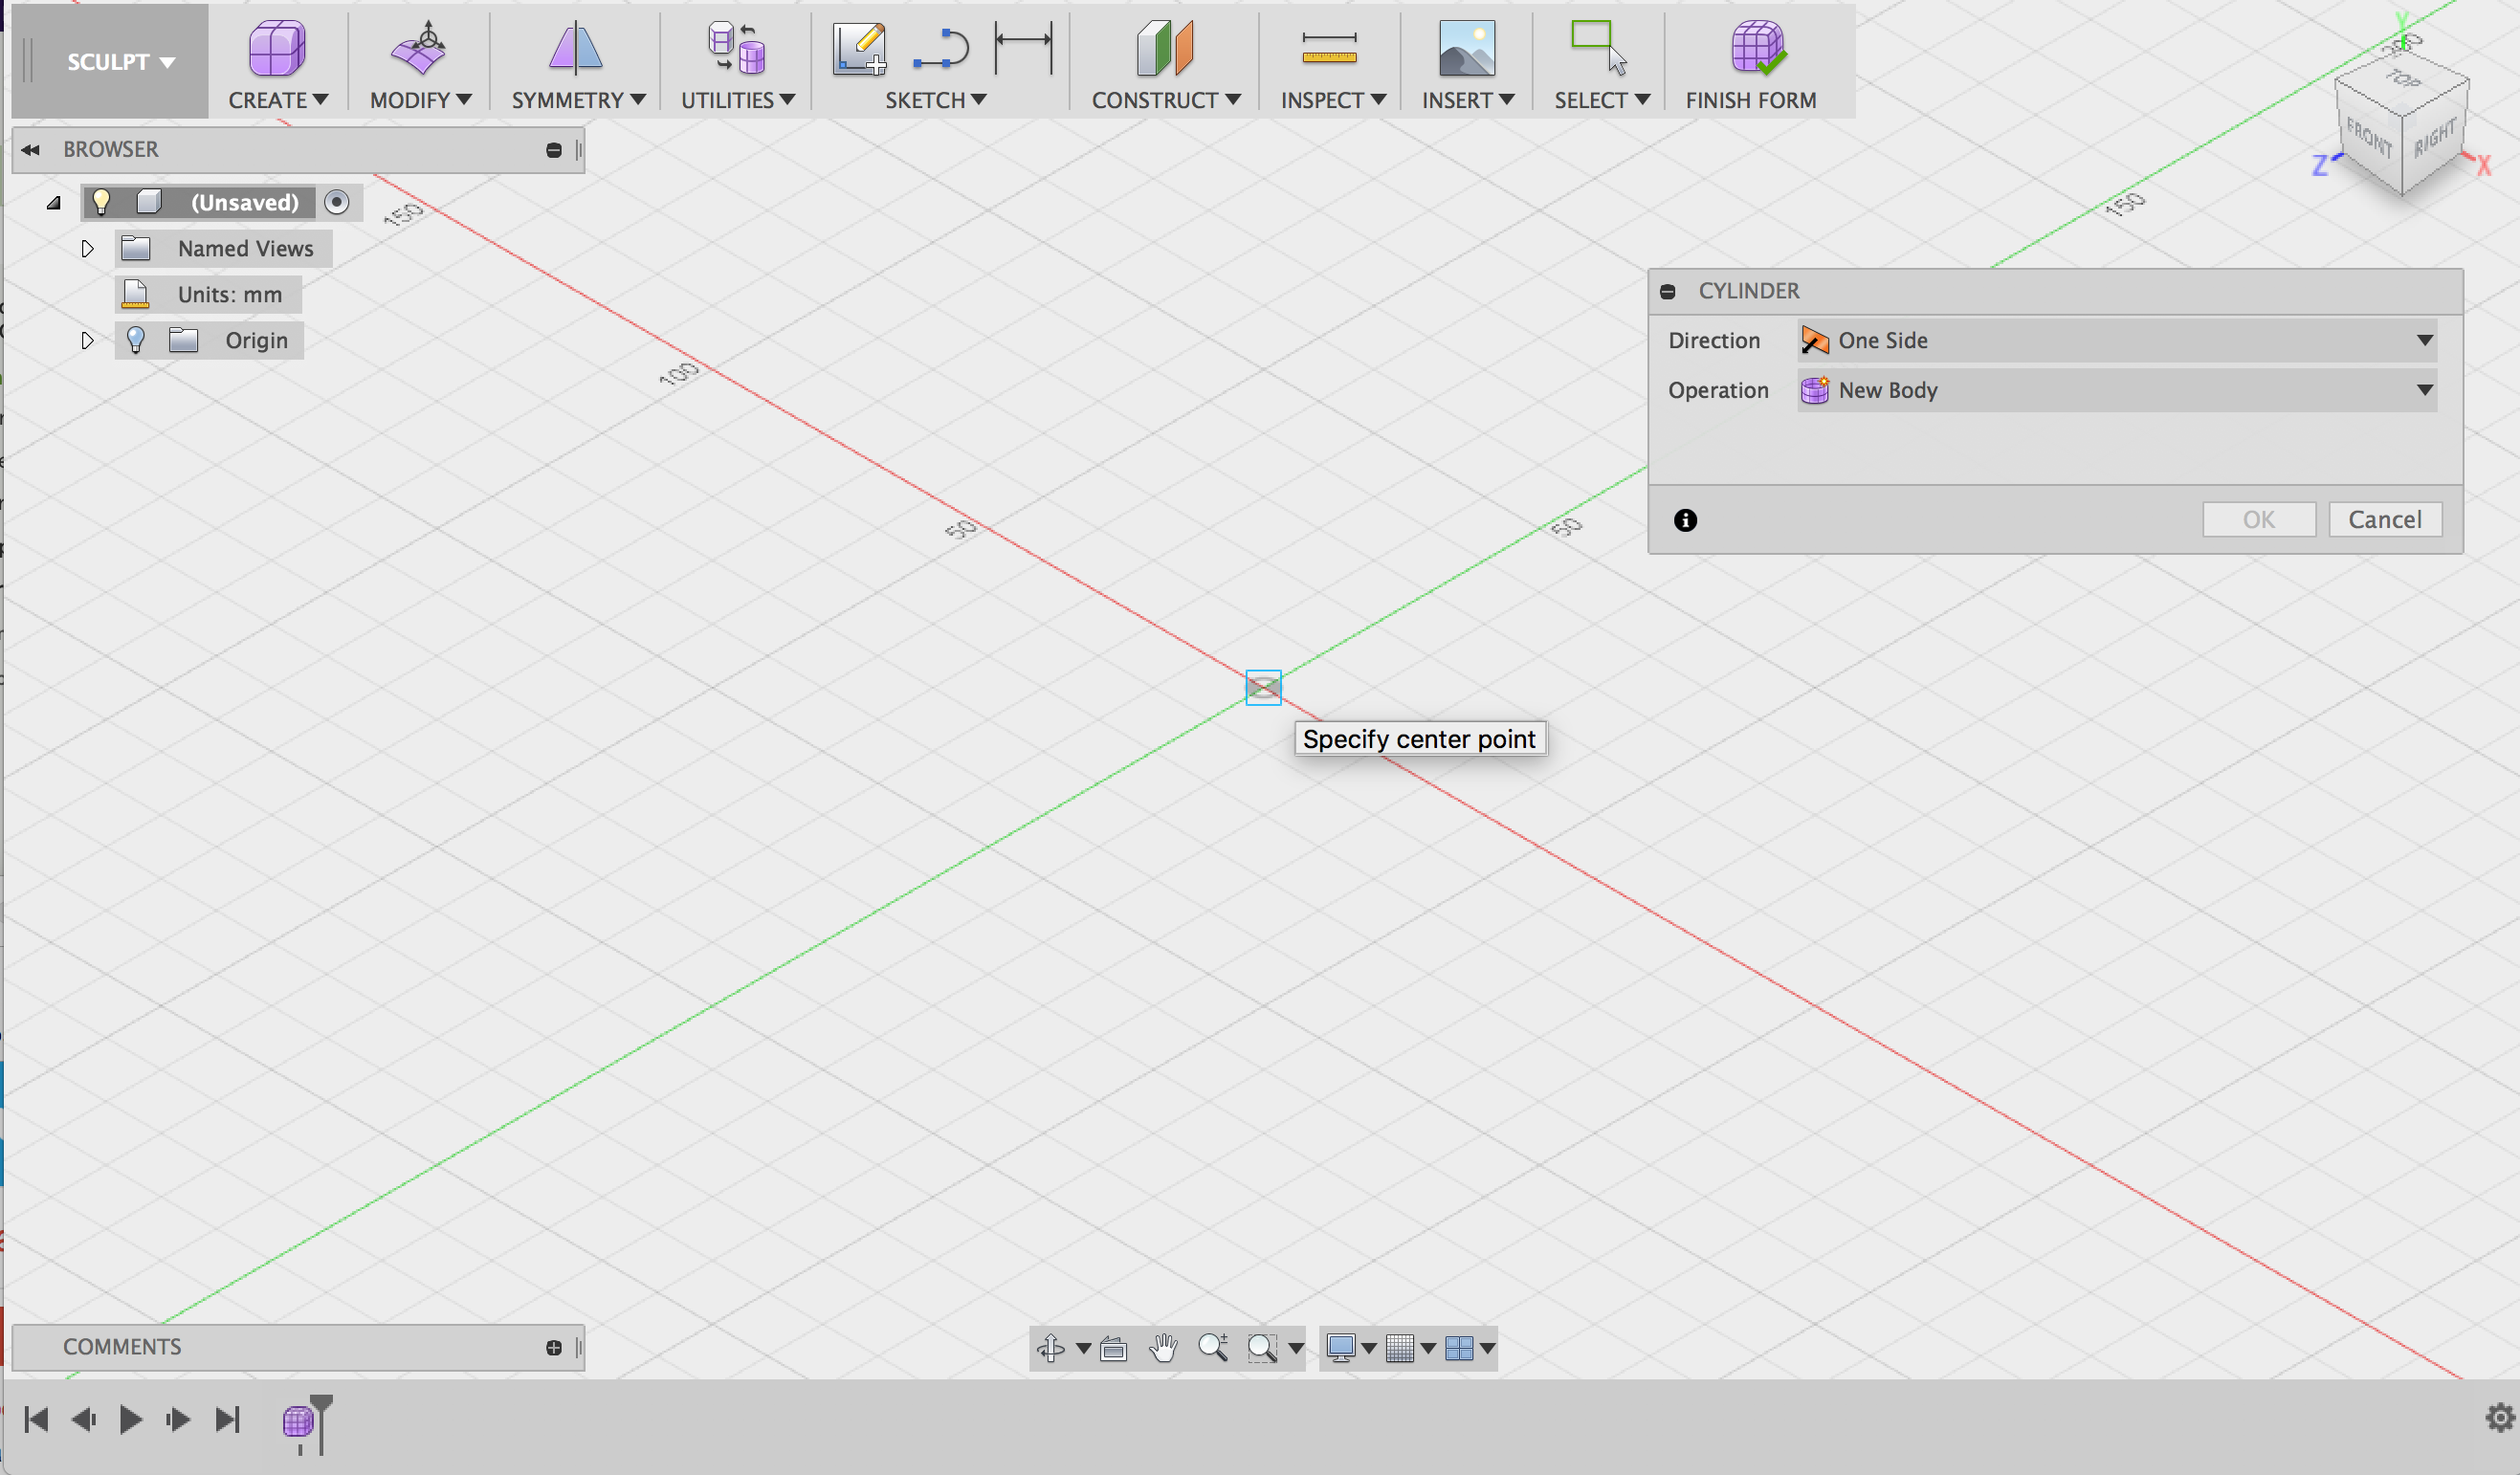The width and height of the screenshot is (2520, 1475).
Task: Minimize the Browser panel with the round minus button
Action: click(x=554, y=150)
